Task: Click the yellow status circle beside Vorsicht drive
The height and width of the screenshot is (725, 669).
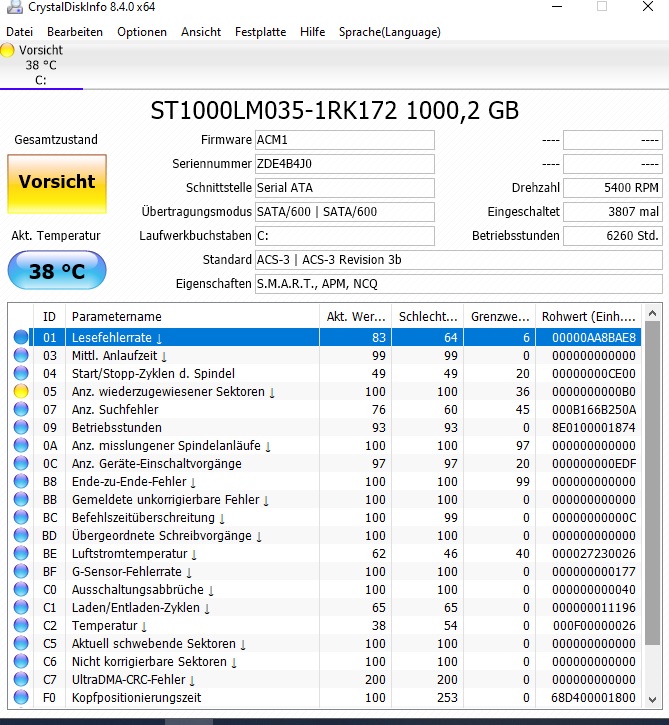Action: pyautogui.click(x=7, y=50)
